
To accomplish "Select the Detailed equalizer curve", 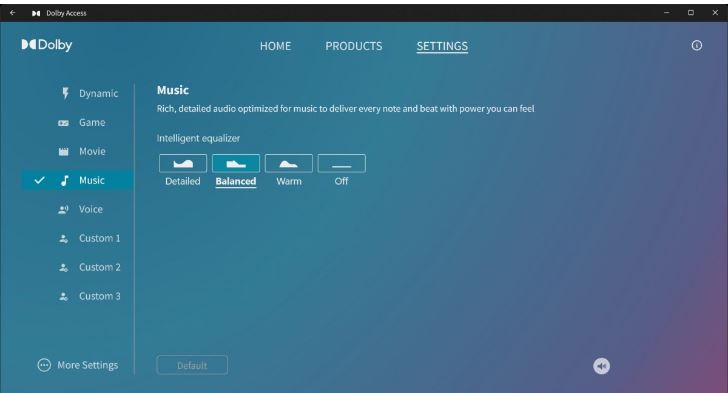I will [x=183, y=164].
